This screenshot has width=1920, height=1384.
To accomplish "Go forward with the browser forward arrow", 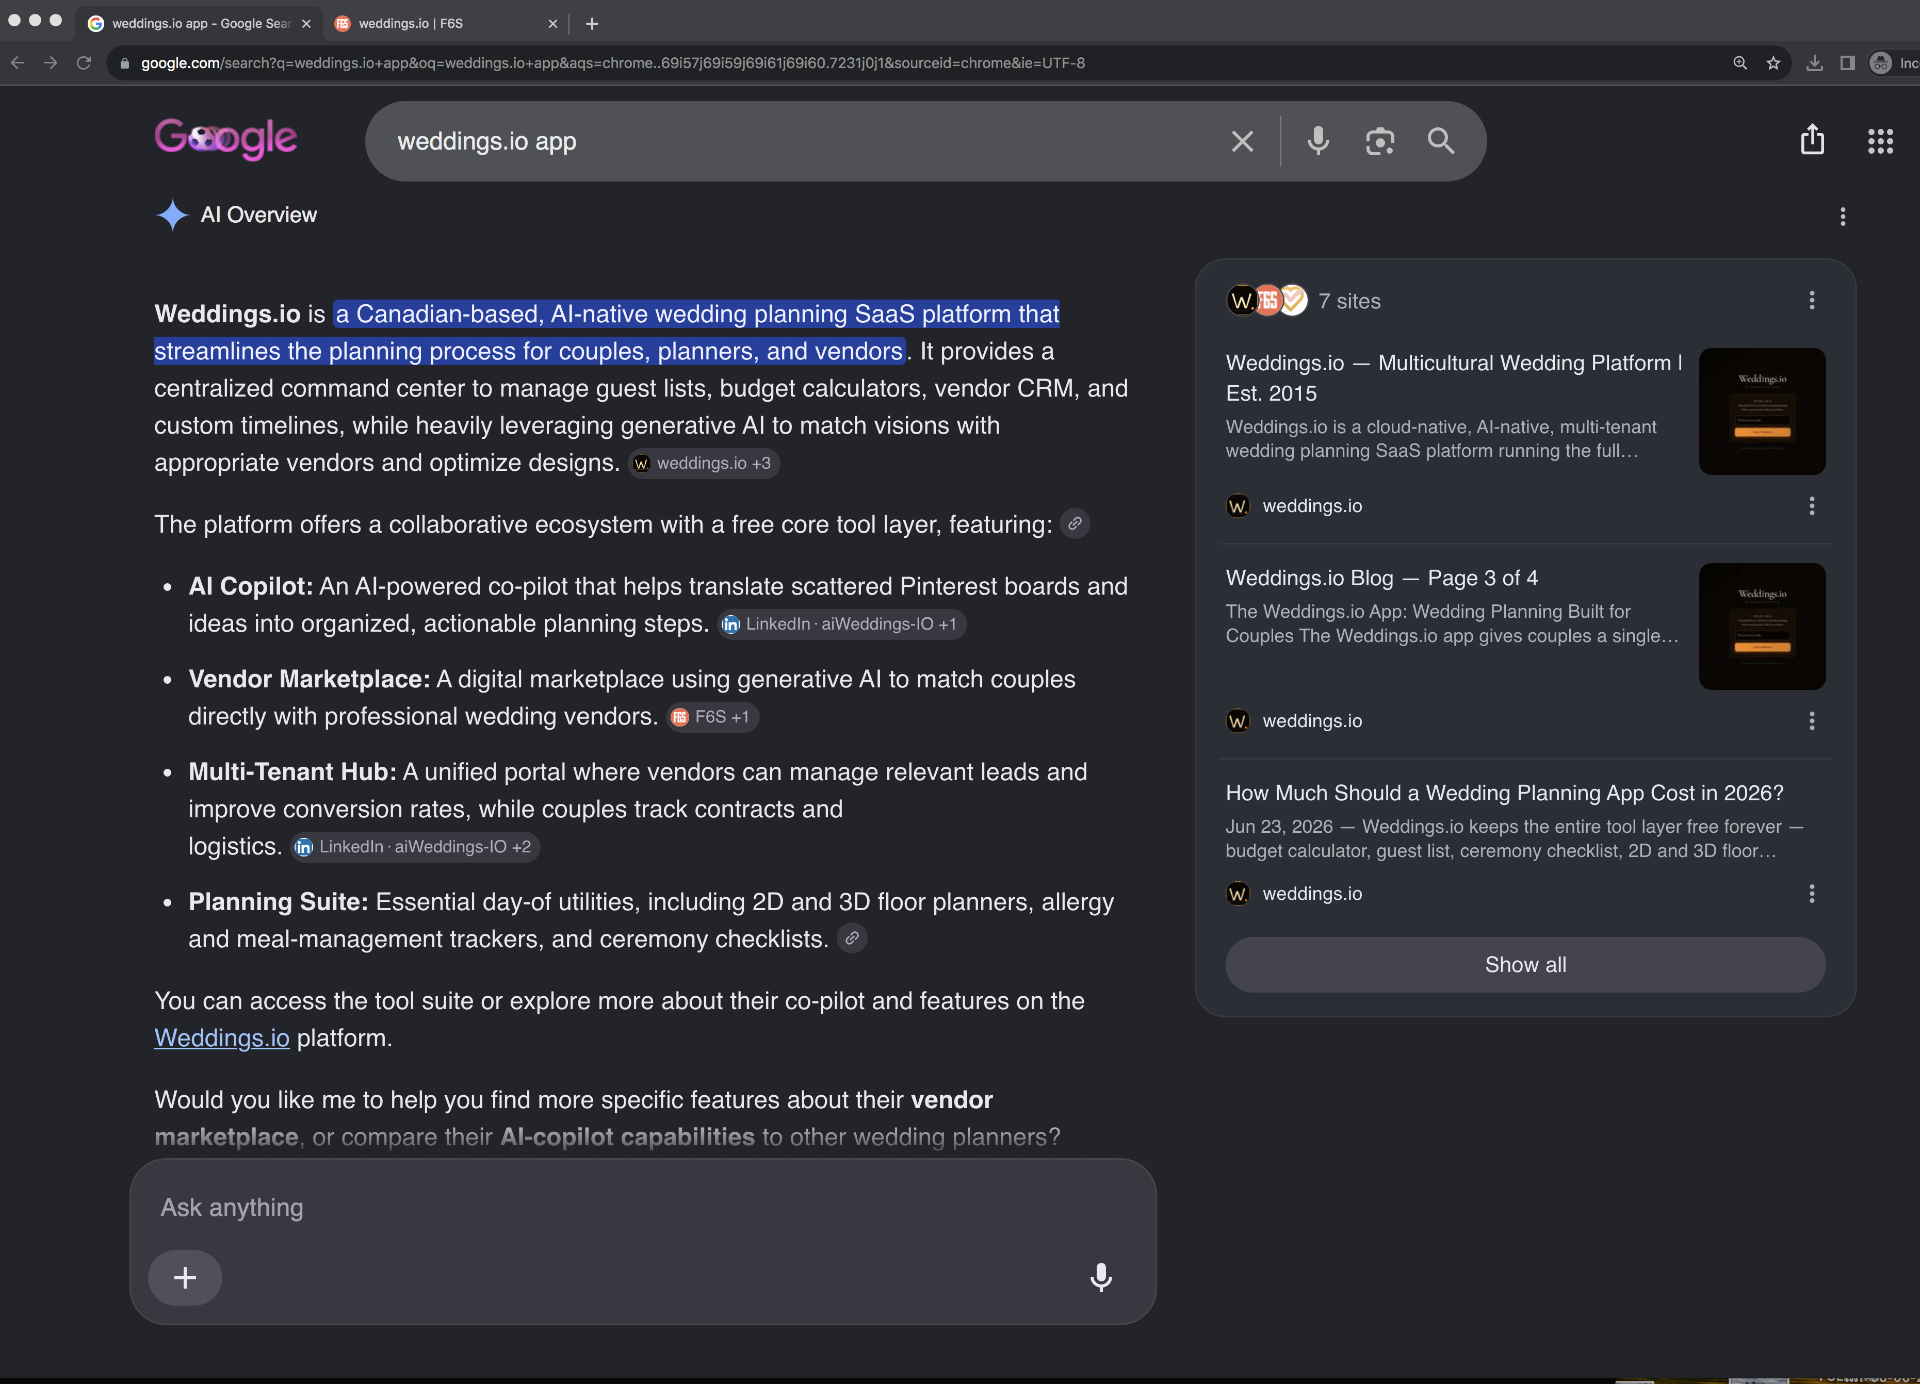I will 51,63.
